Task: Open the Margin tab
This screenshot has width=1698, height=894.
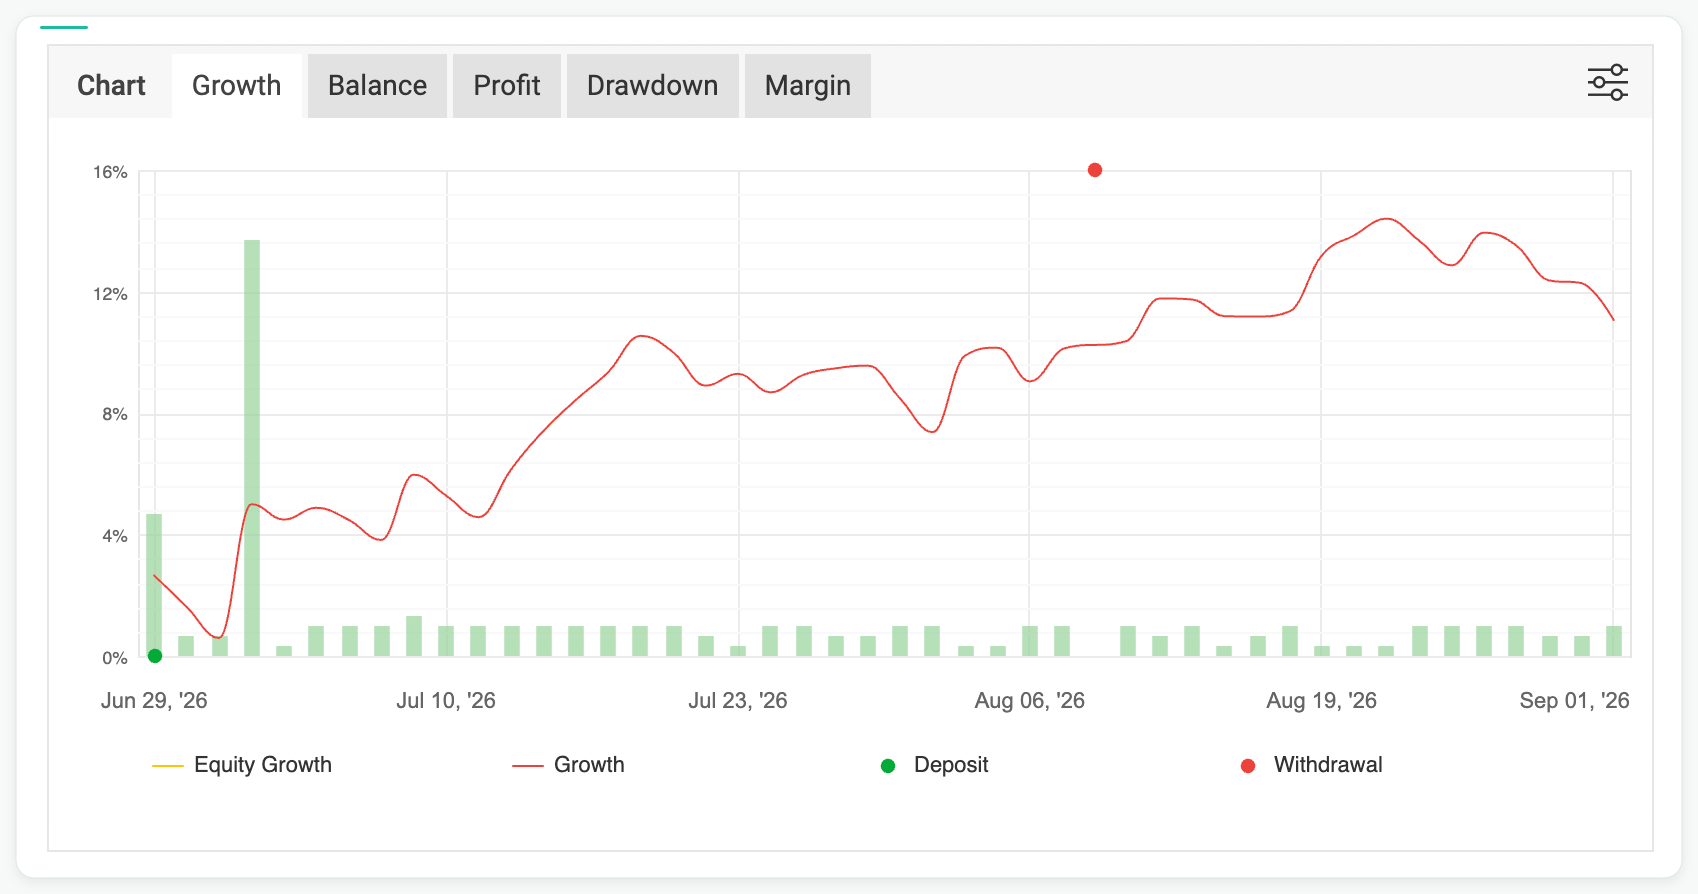Action: click(x=808, y=86)
